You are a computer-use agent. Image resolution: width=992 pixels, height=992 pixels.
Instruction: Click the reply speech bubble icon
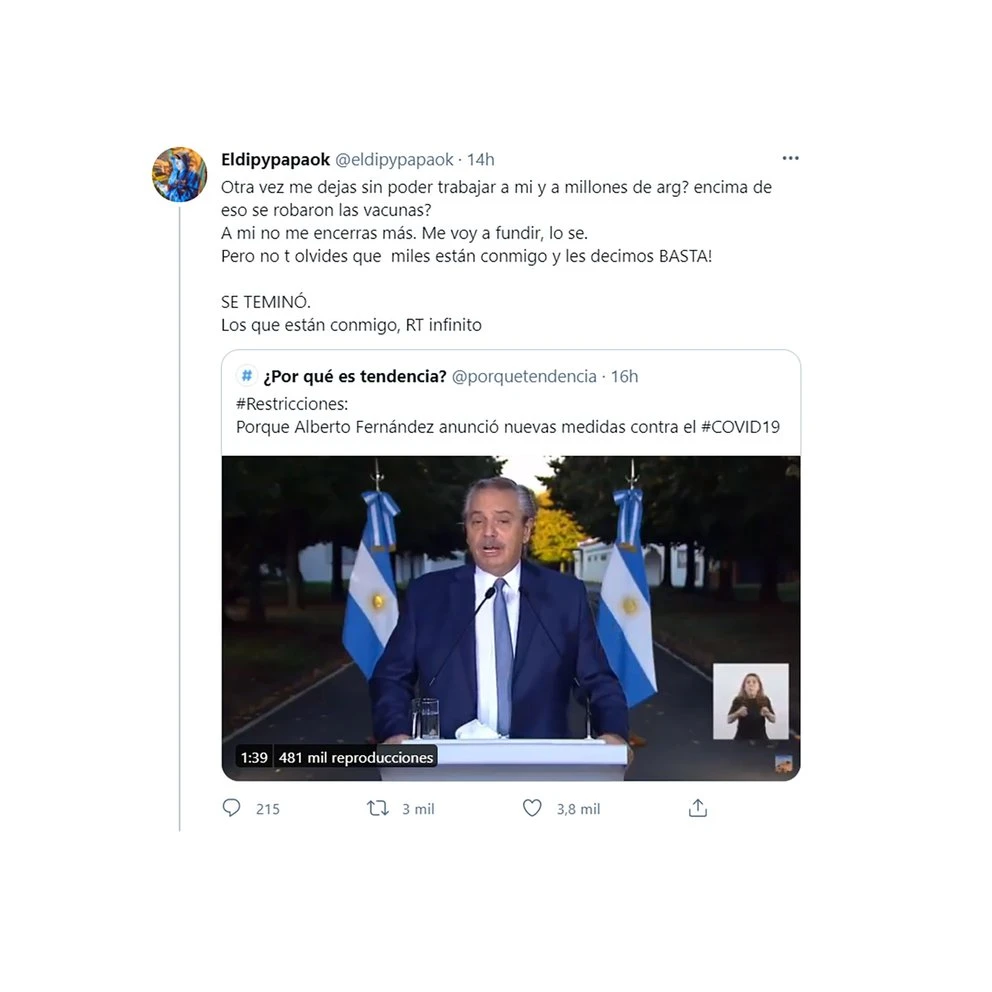click(232, 808)
